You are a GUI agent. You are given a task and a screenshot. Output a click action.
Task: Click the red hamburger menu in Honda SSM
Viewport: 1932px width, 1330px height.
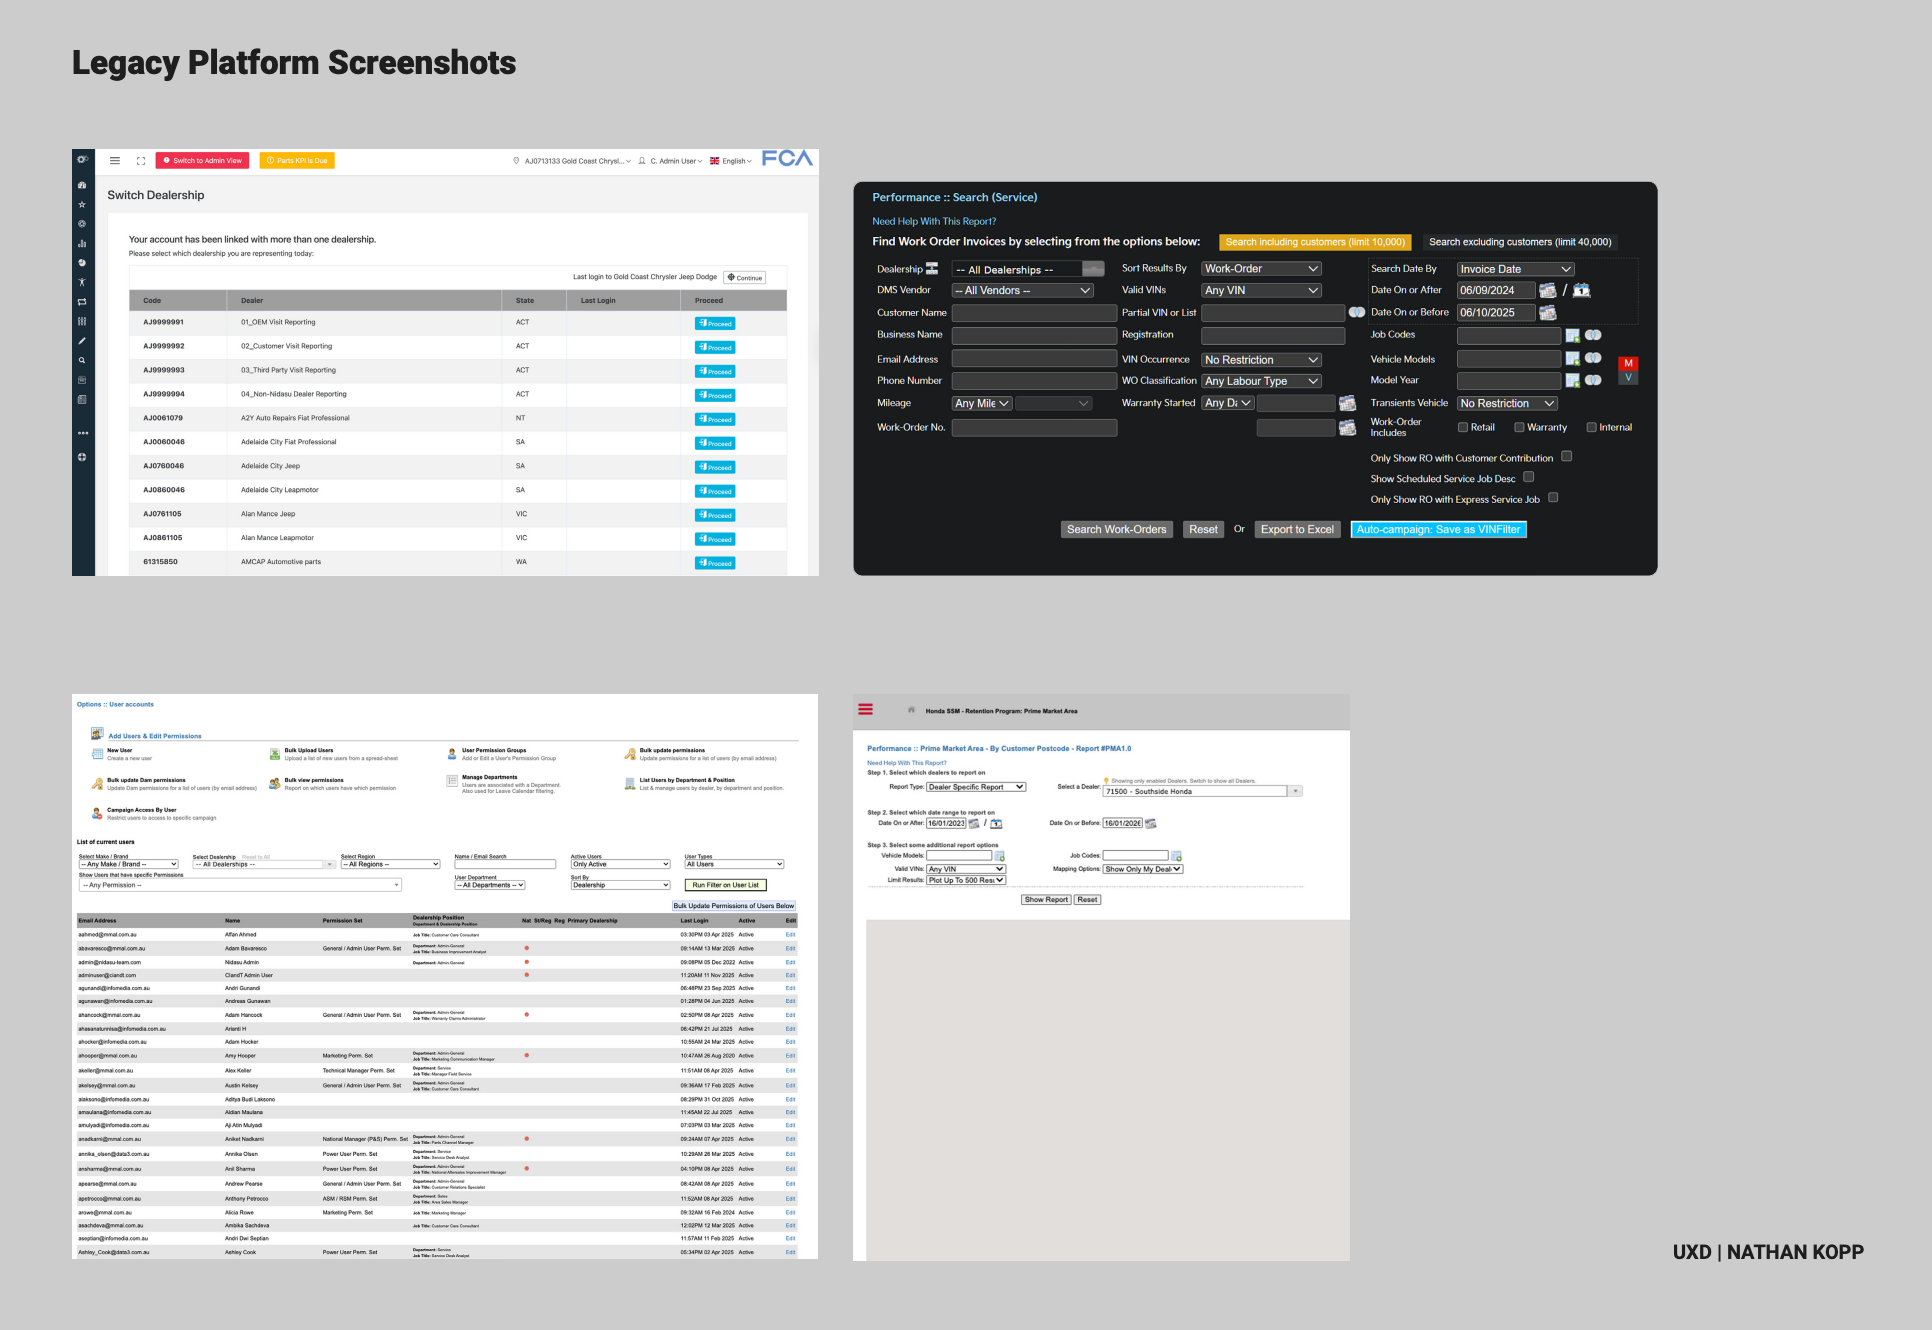point(866,710)
